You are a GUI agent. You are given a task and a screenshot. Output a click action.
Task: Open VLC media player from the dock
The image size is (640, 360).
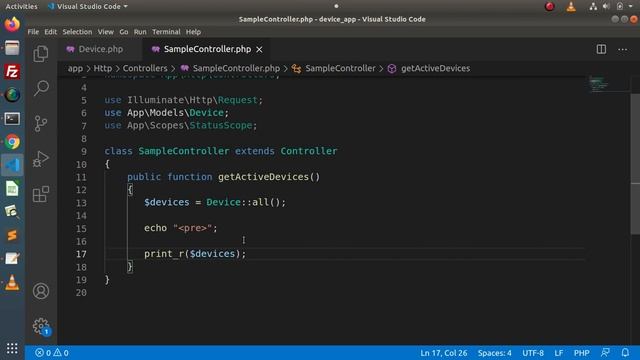pos(12,282)
